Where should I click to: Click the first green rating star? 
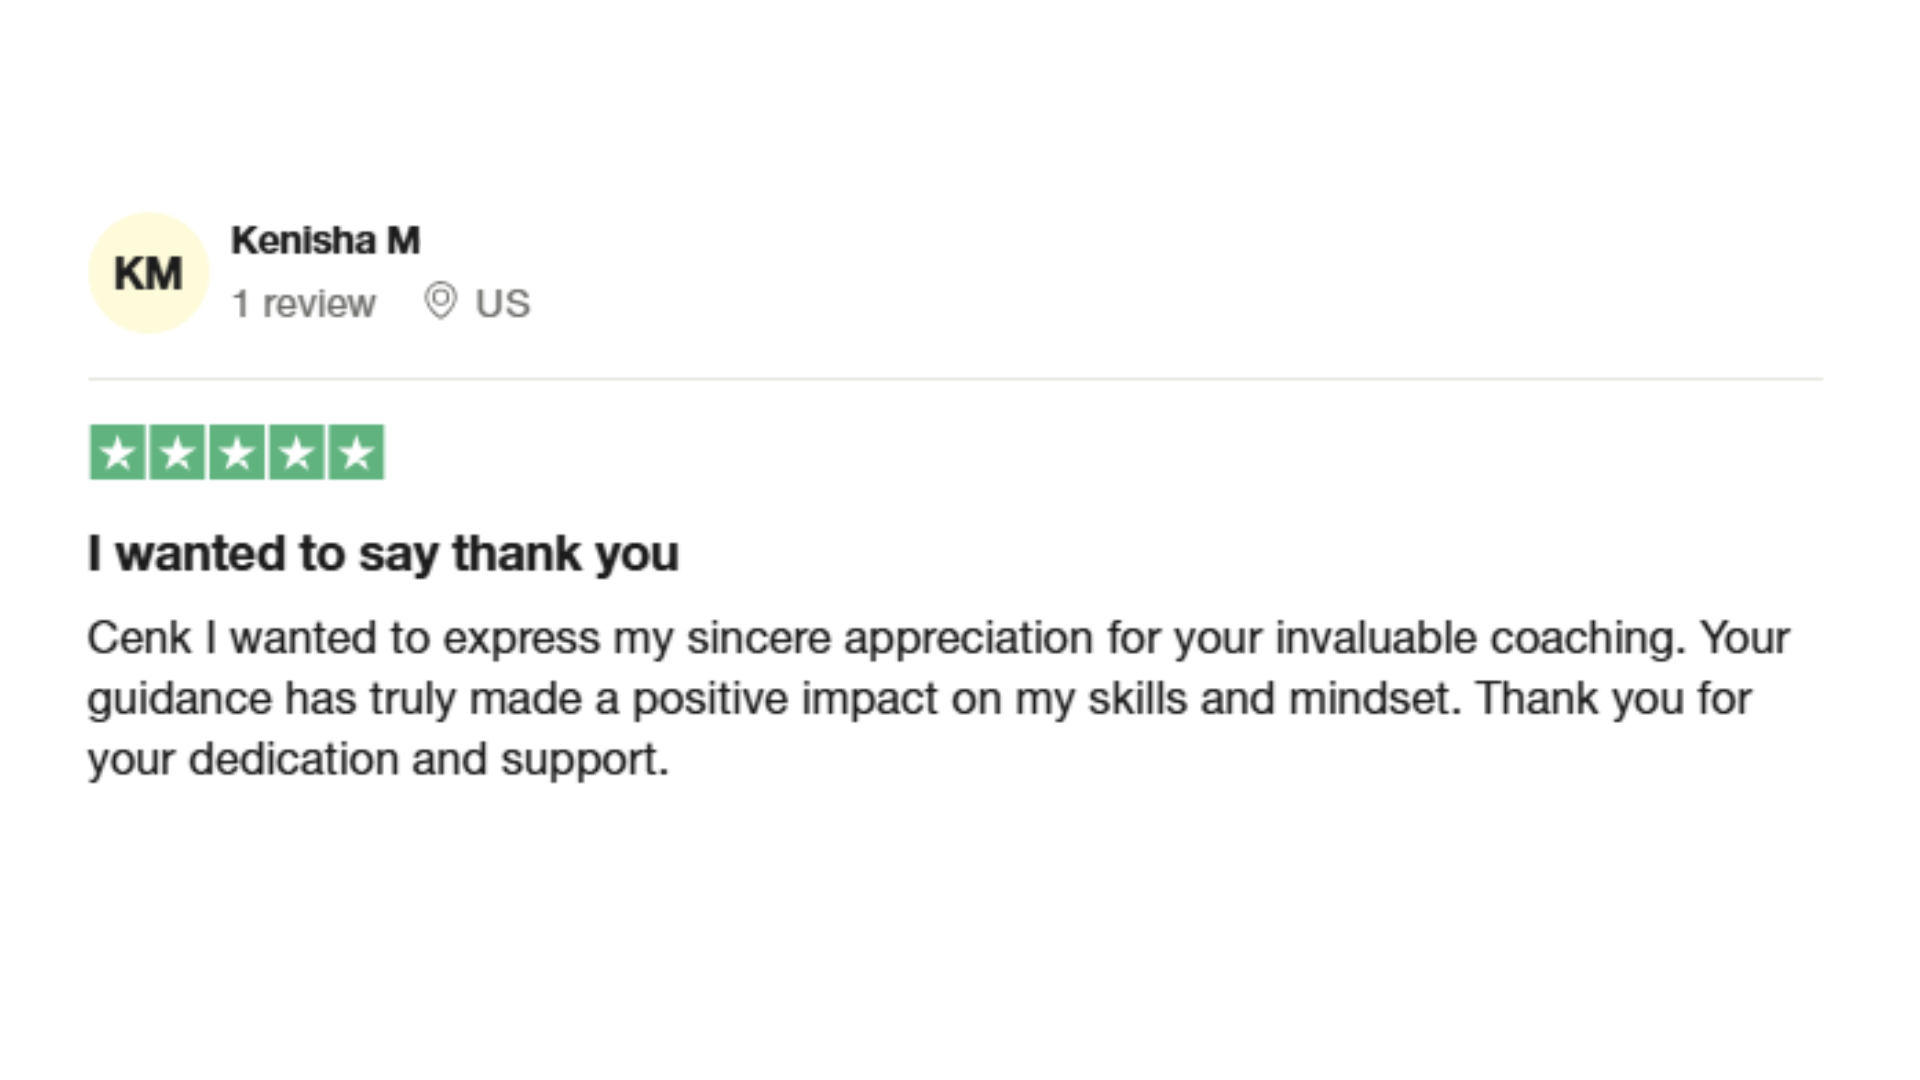[x=118, y=452]
